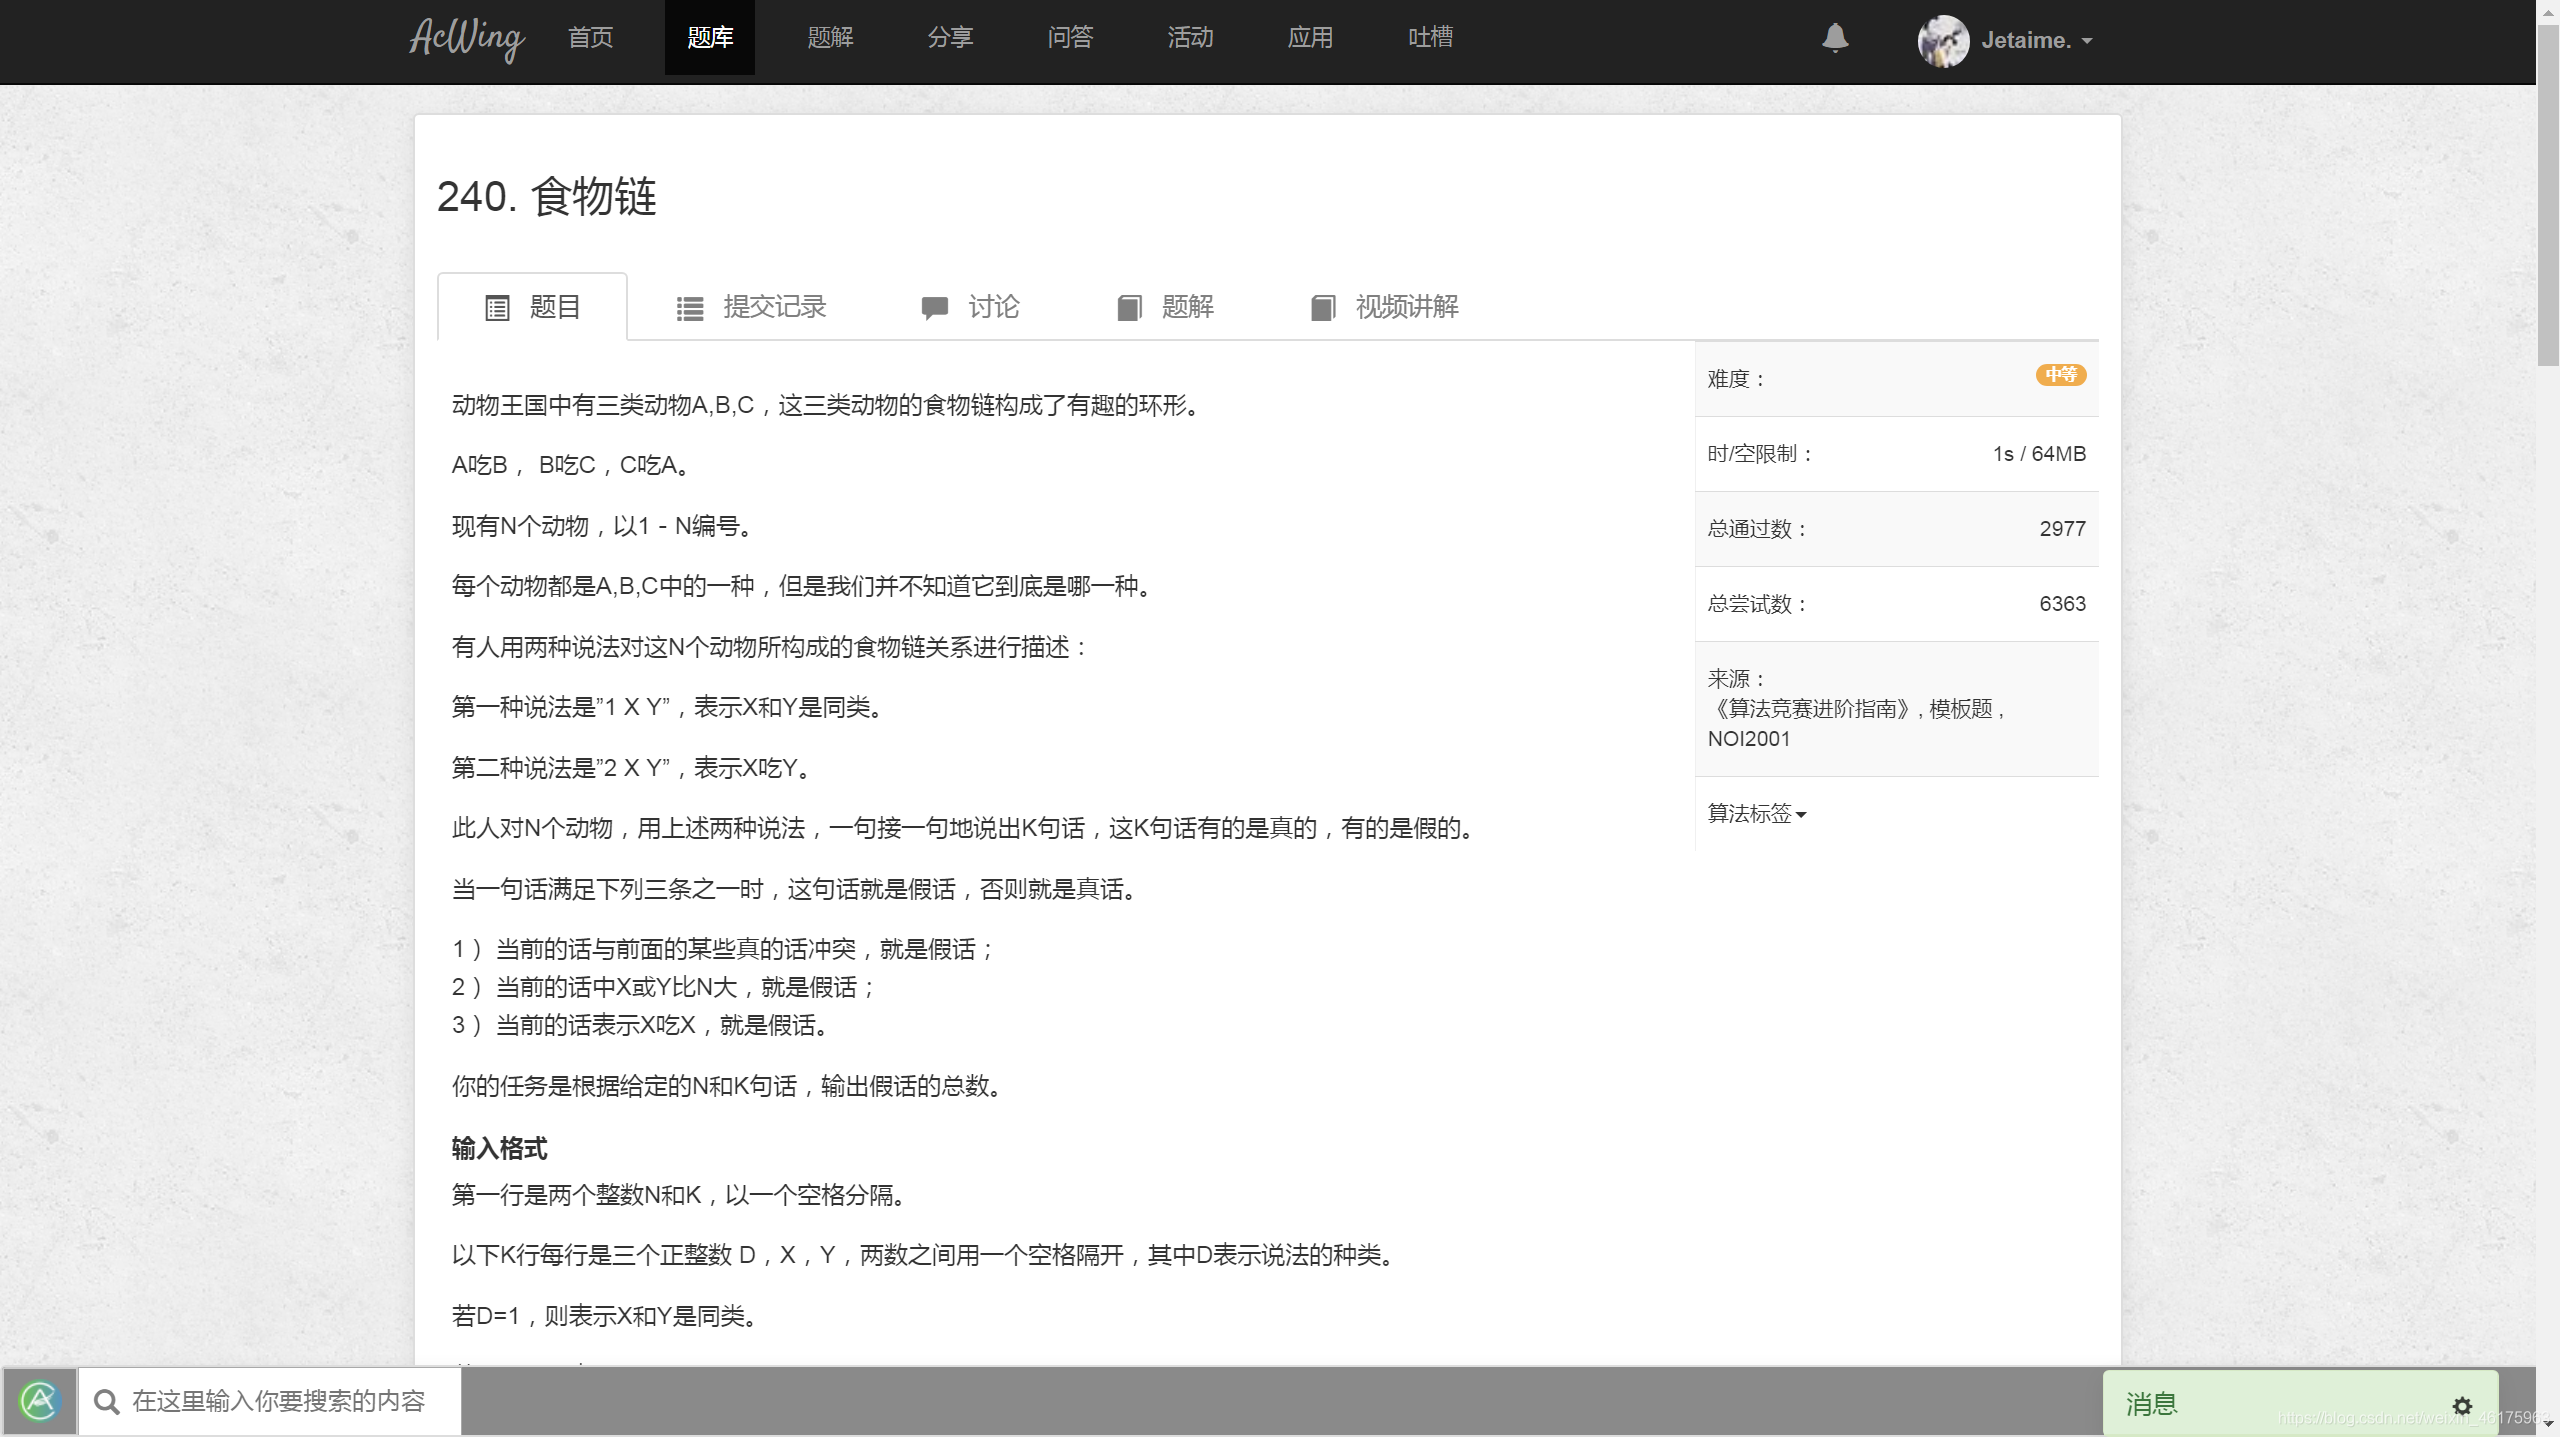Switch to the 讨论 tab
Viewport: 2560px width, 1437px height.
point(970,307)
